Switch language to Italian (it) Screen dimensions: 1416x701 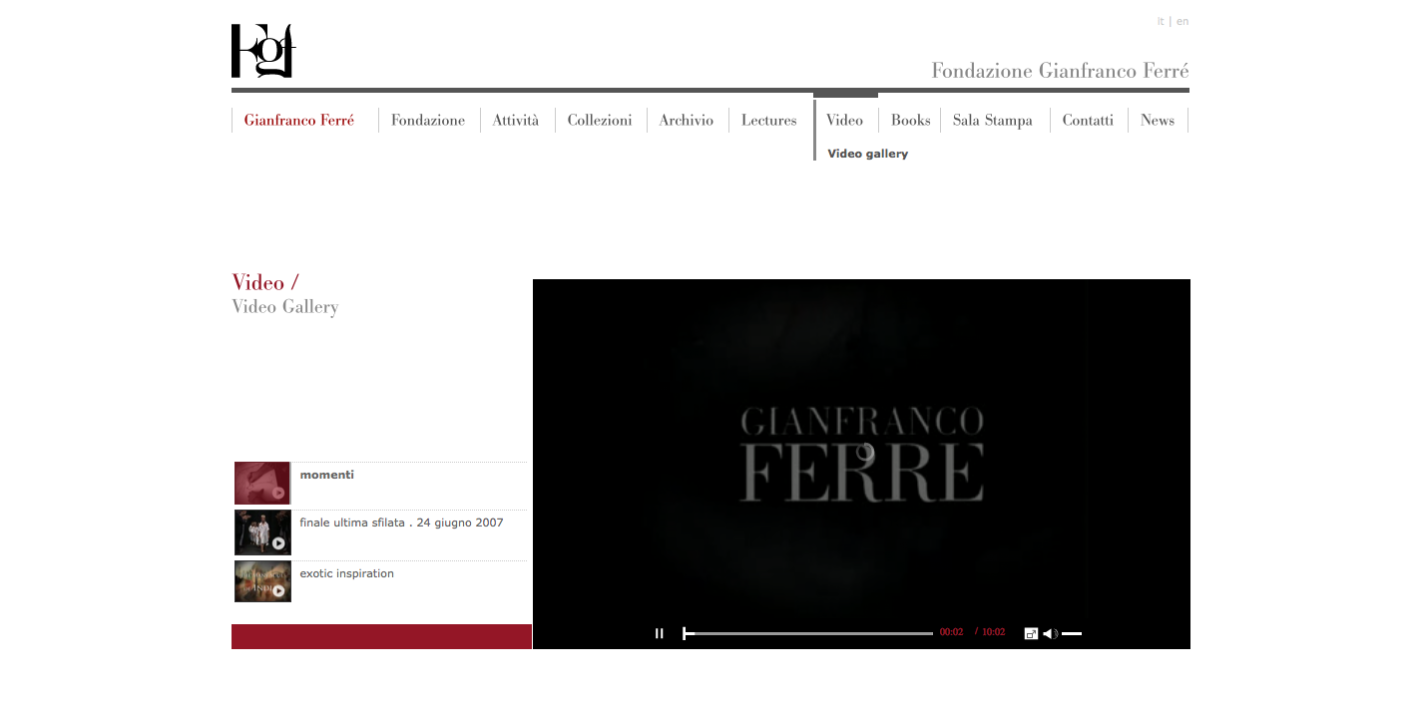tap(1160, 21)
